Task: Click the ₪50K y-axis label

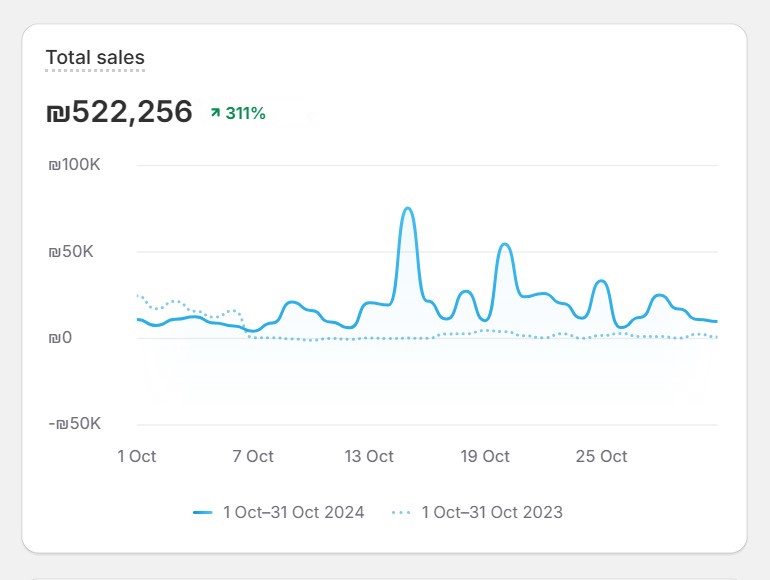Action: point(70,251)
